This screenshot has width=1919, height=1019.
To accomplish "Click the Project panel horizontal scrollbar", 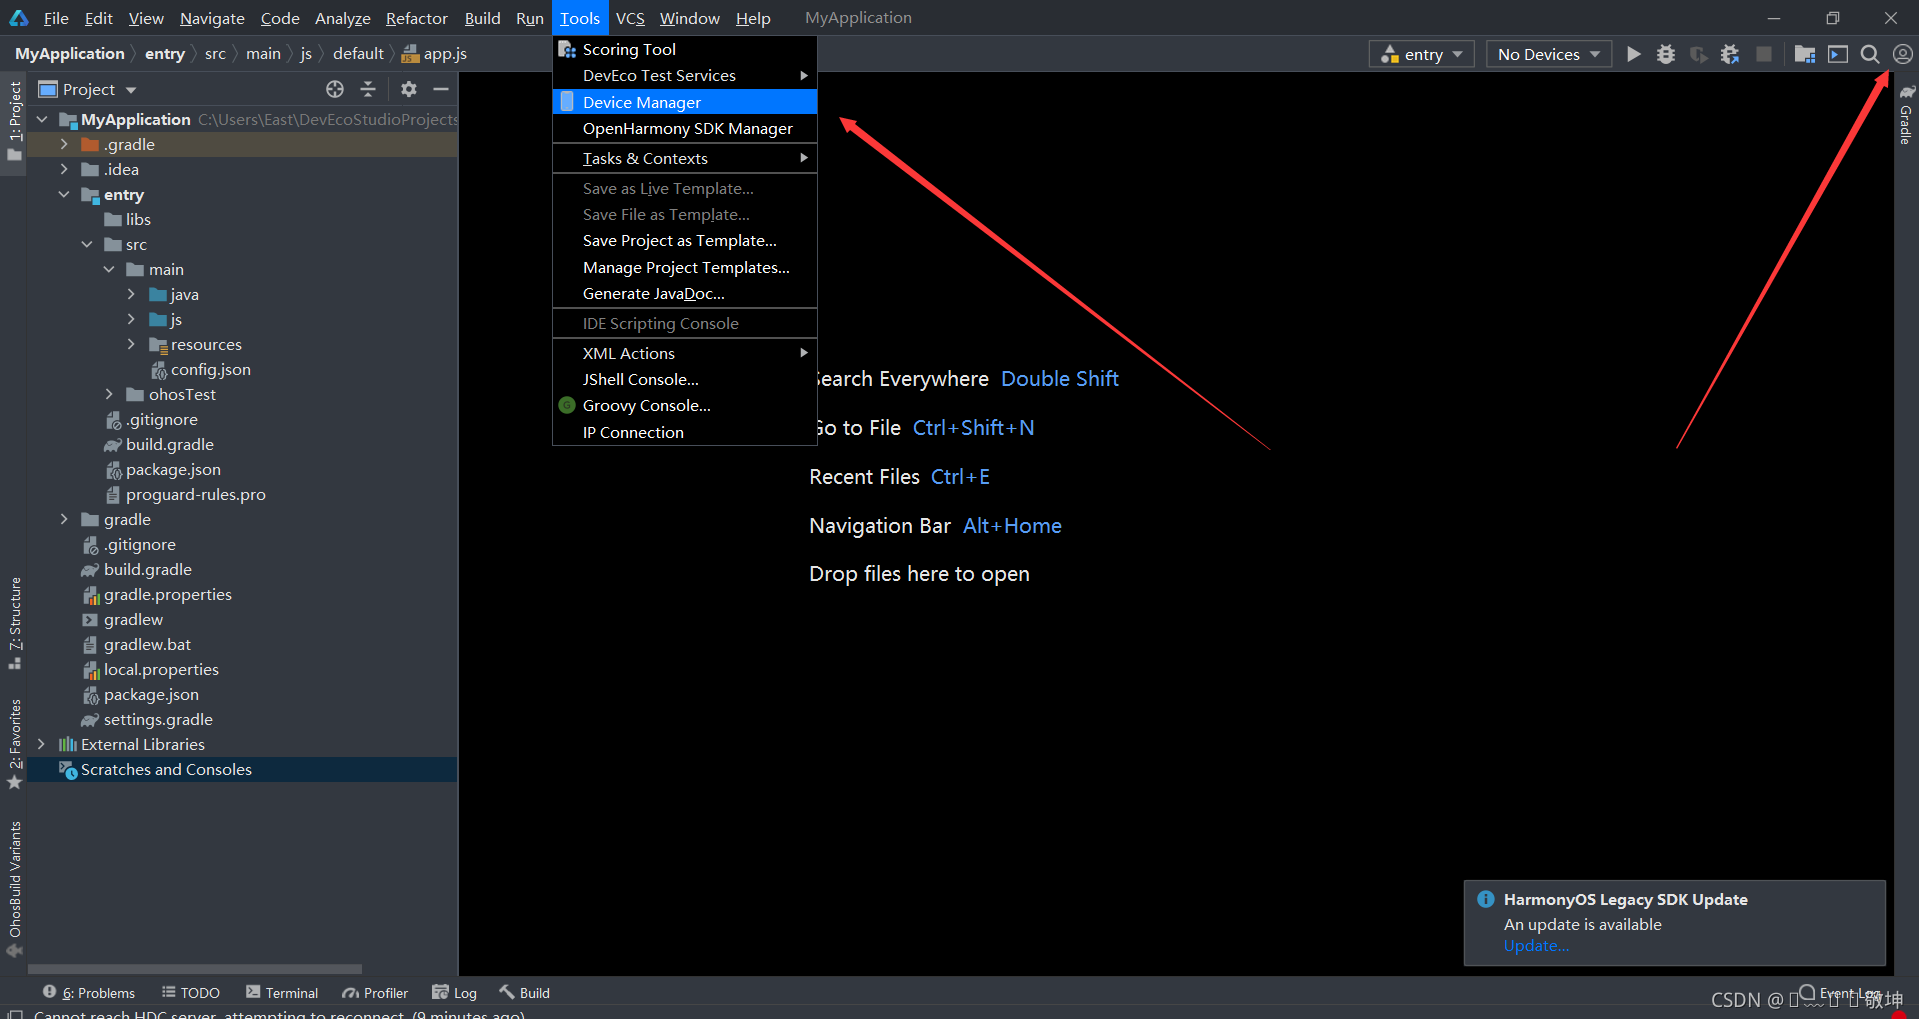I will click(195, 969).
